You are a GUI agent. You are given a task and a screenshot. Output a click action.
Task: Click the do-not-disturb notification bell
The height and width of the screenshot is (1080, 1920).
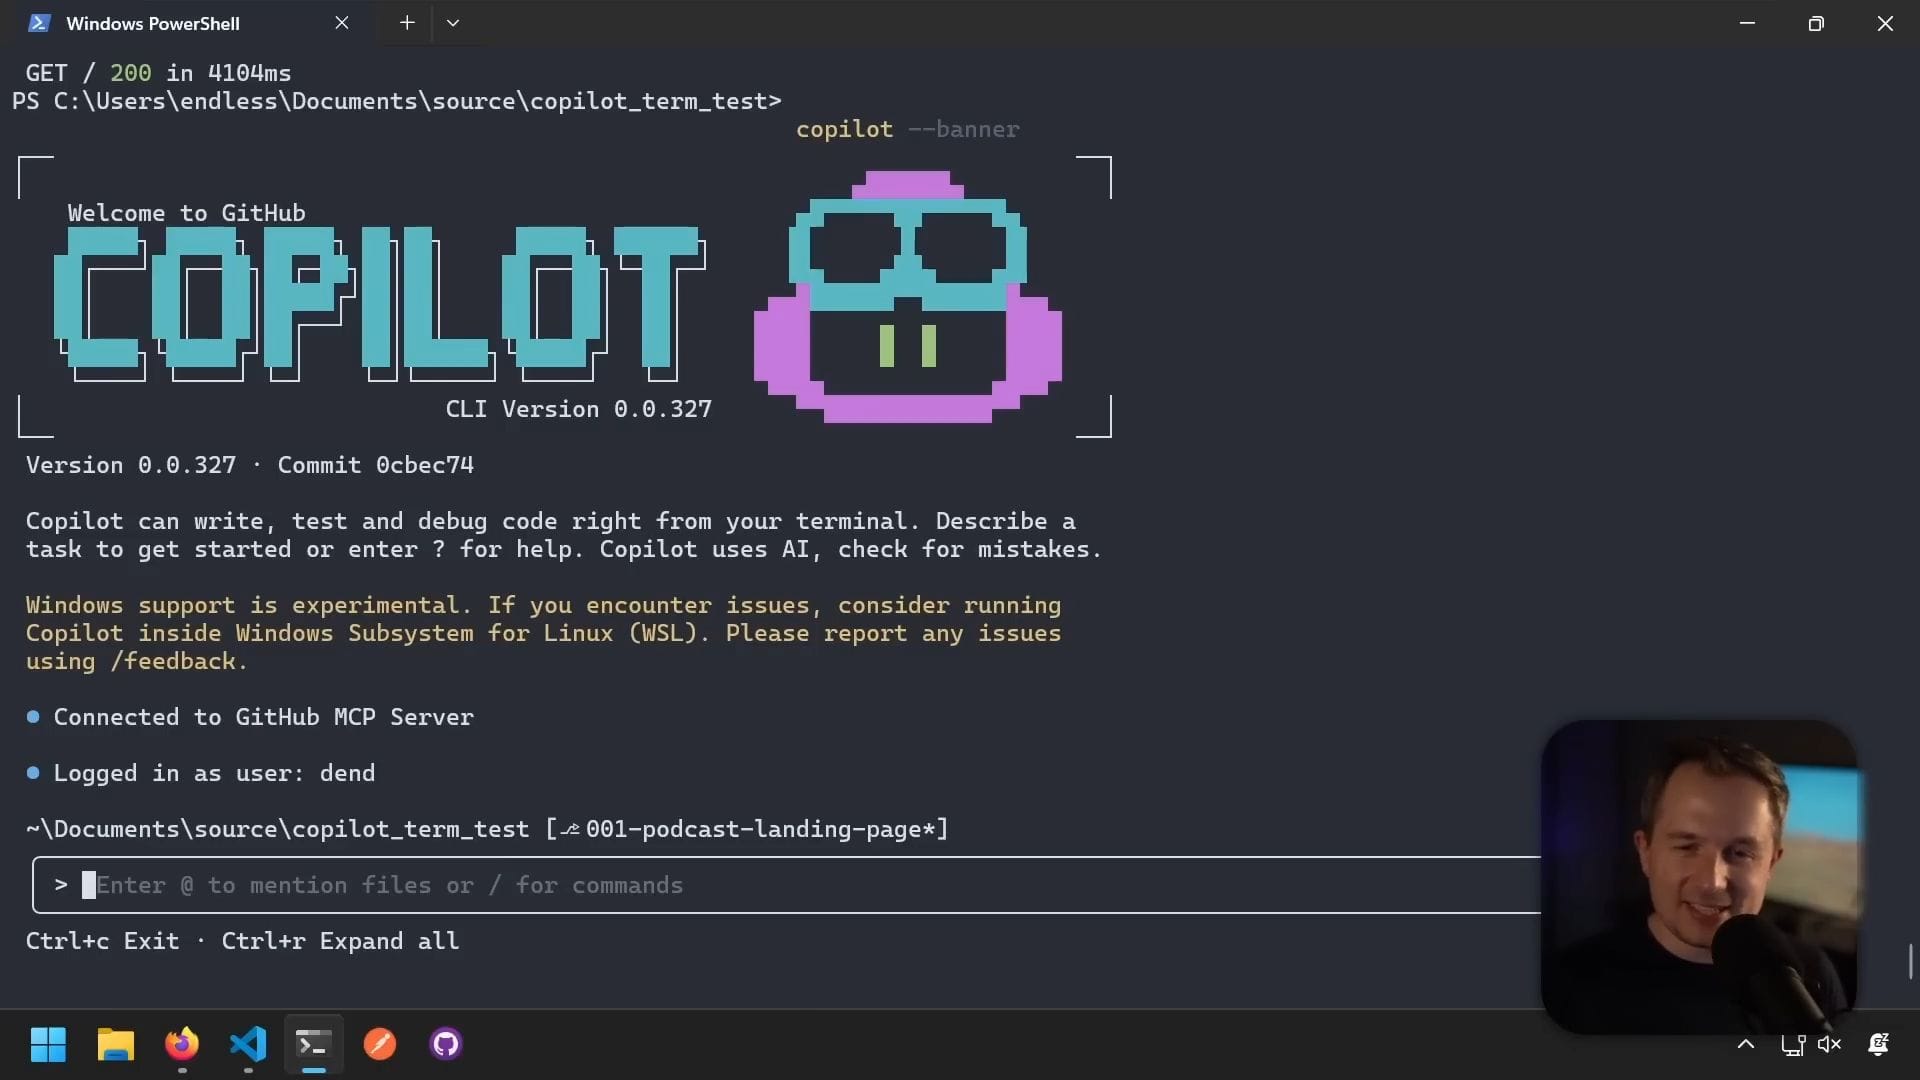pyautogui.click(x=1878, y=1045)
